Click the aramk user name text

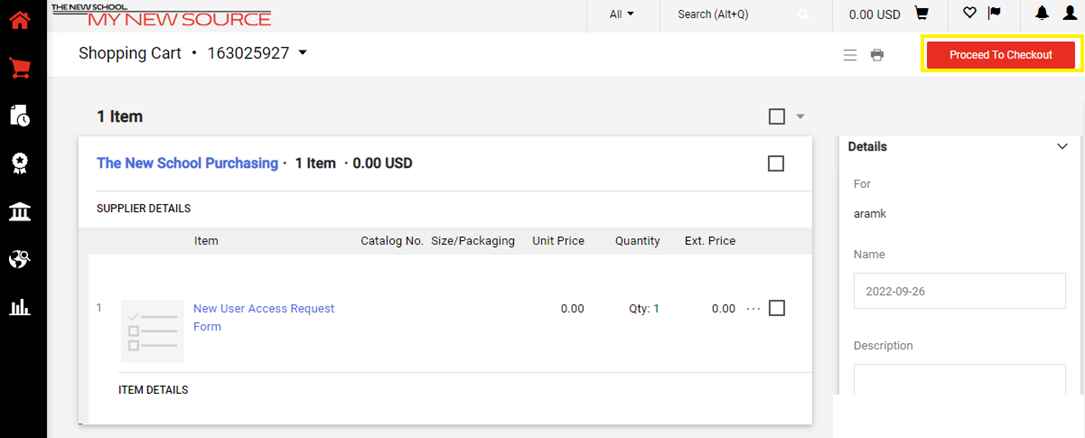[x=870, y=214]
